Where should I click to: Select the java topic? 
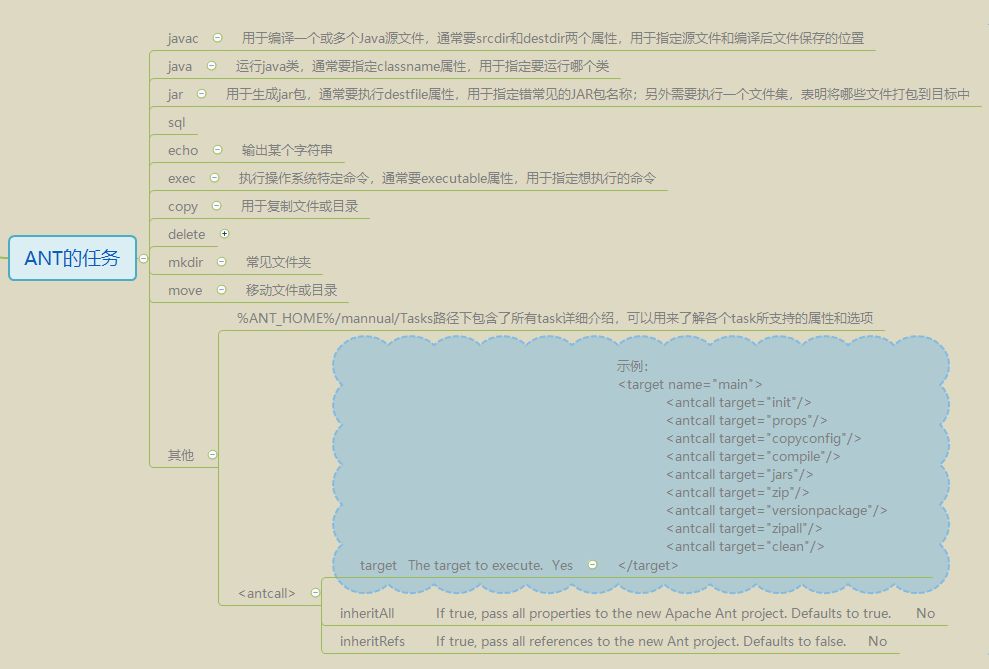click(x=180, y=66)
